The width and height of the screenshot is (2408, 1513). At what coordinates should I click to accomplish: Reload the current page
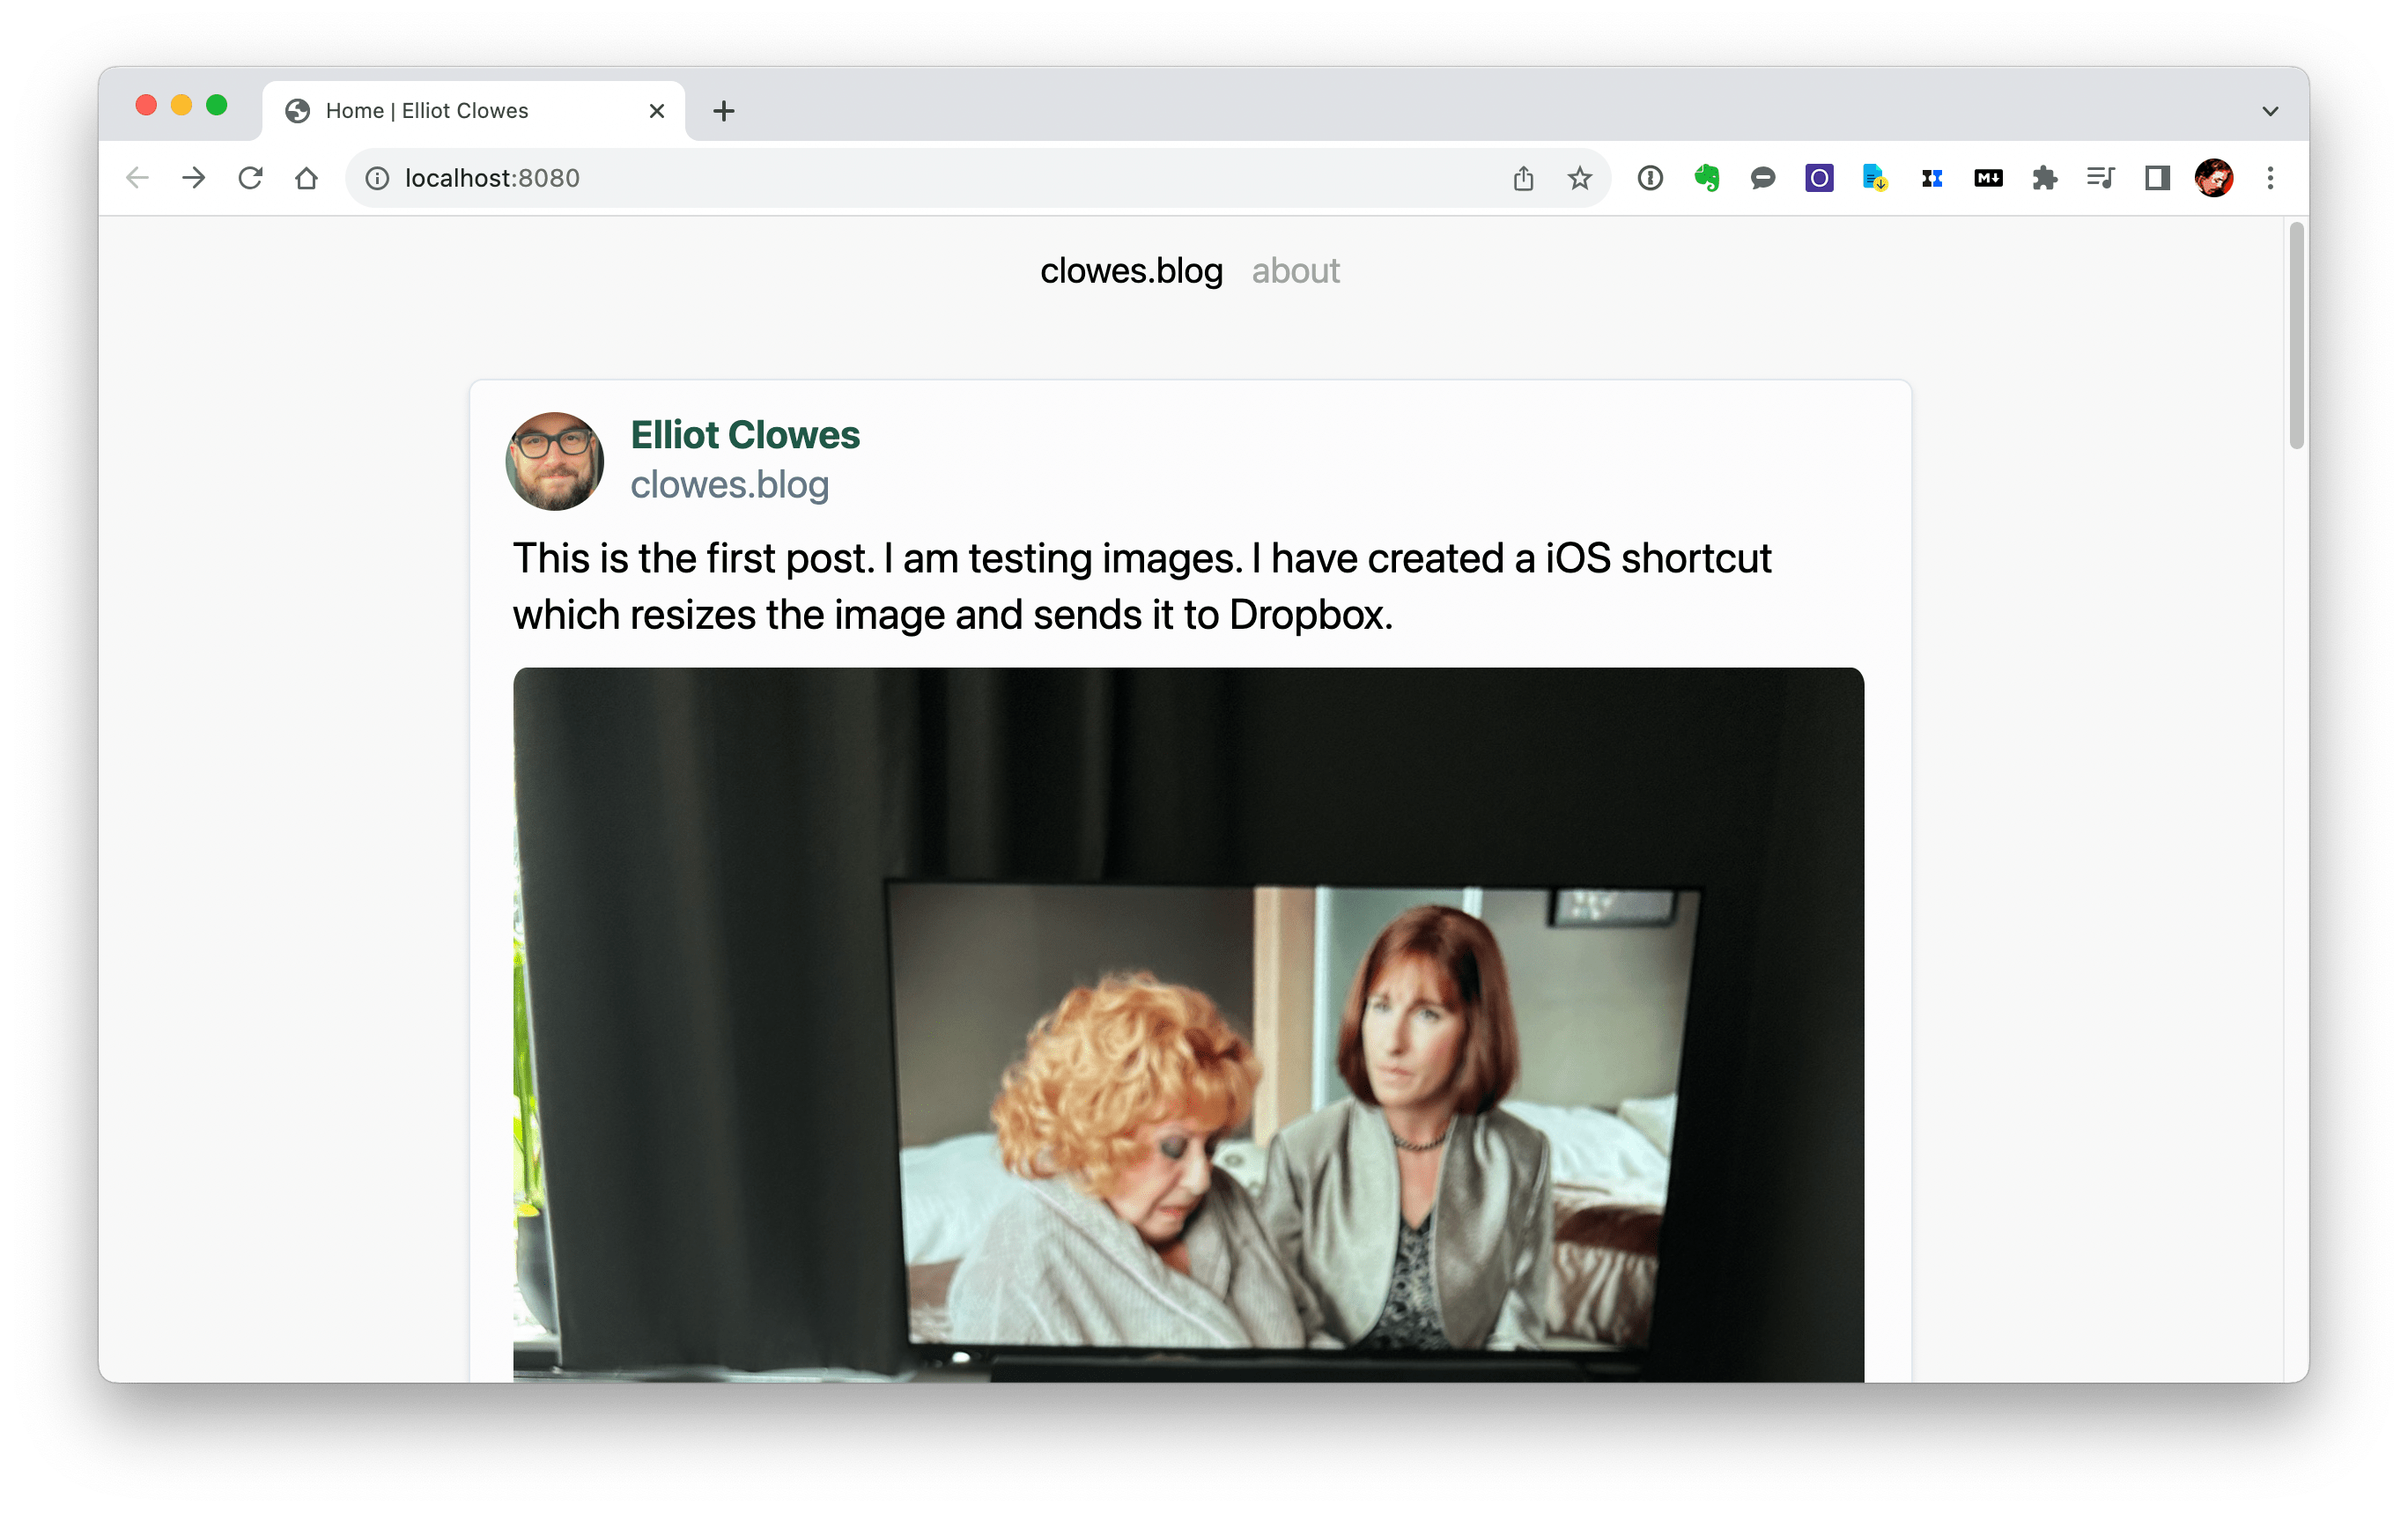coord(250,178)
